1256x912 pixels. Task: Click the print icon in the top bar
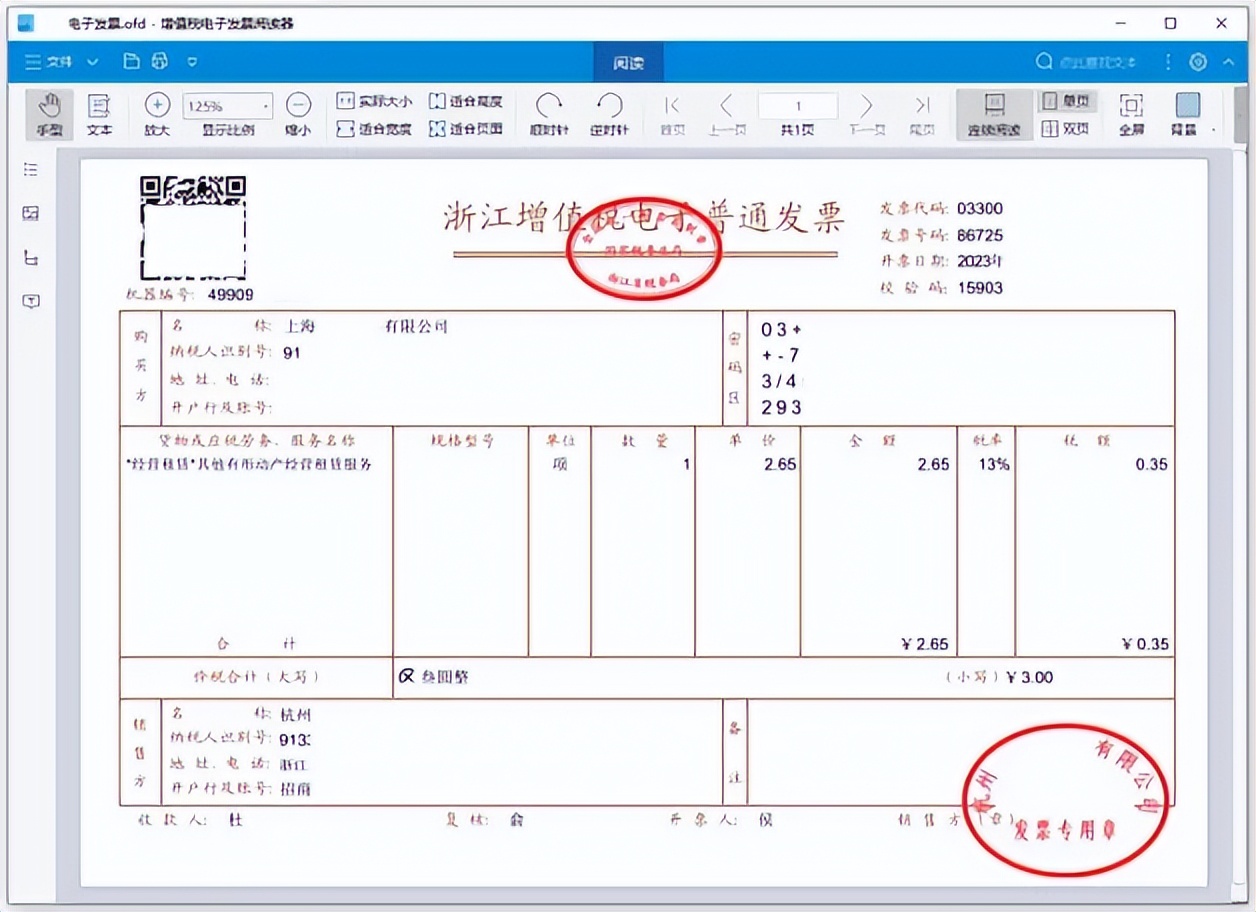click(x=158, y=61)
